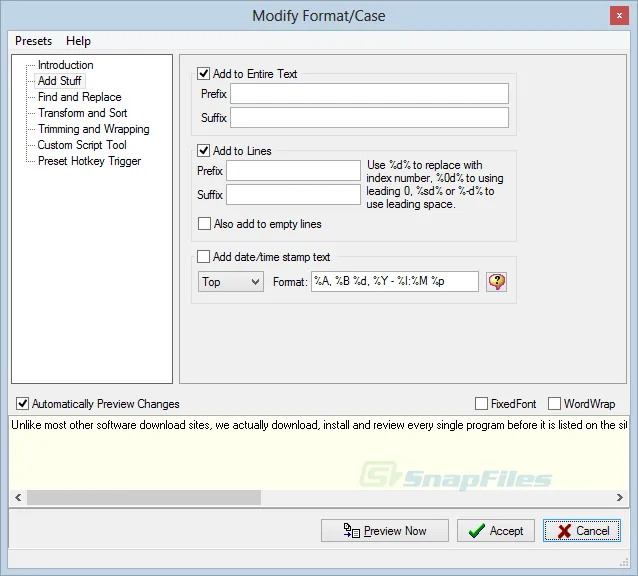Toggle Automatically Preview Changes checkbox
The image size is (638, 576).
pyautogui.click(x=22, y=404)
